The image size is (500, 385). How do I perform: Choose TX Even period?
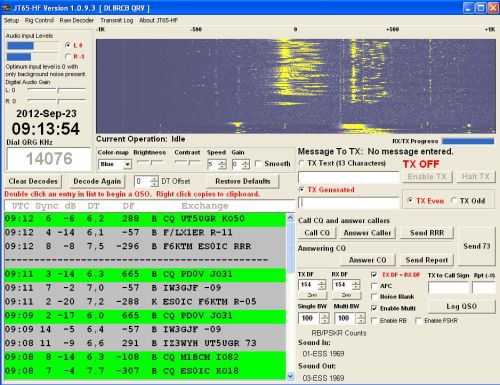pyautogui.click(x=410, y=200)
